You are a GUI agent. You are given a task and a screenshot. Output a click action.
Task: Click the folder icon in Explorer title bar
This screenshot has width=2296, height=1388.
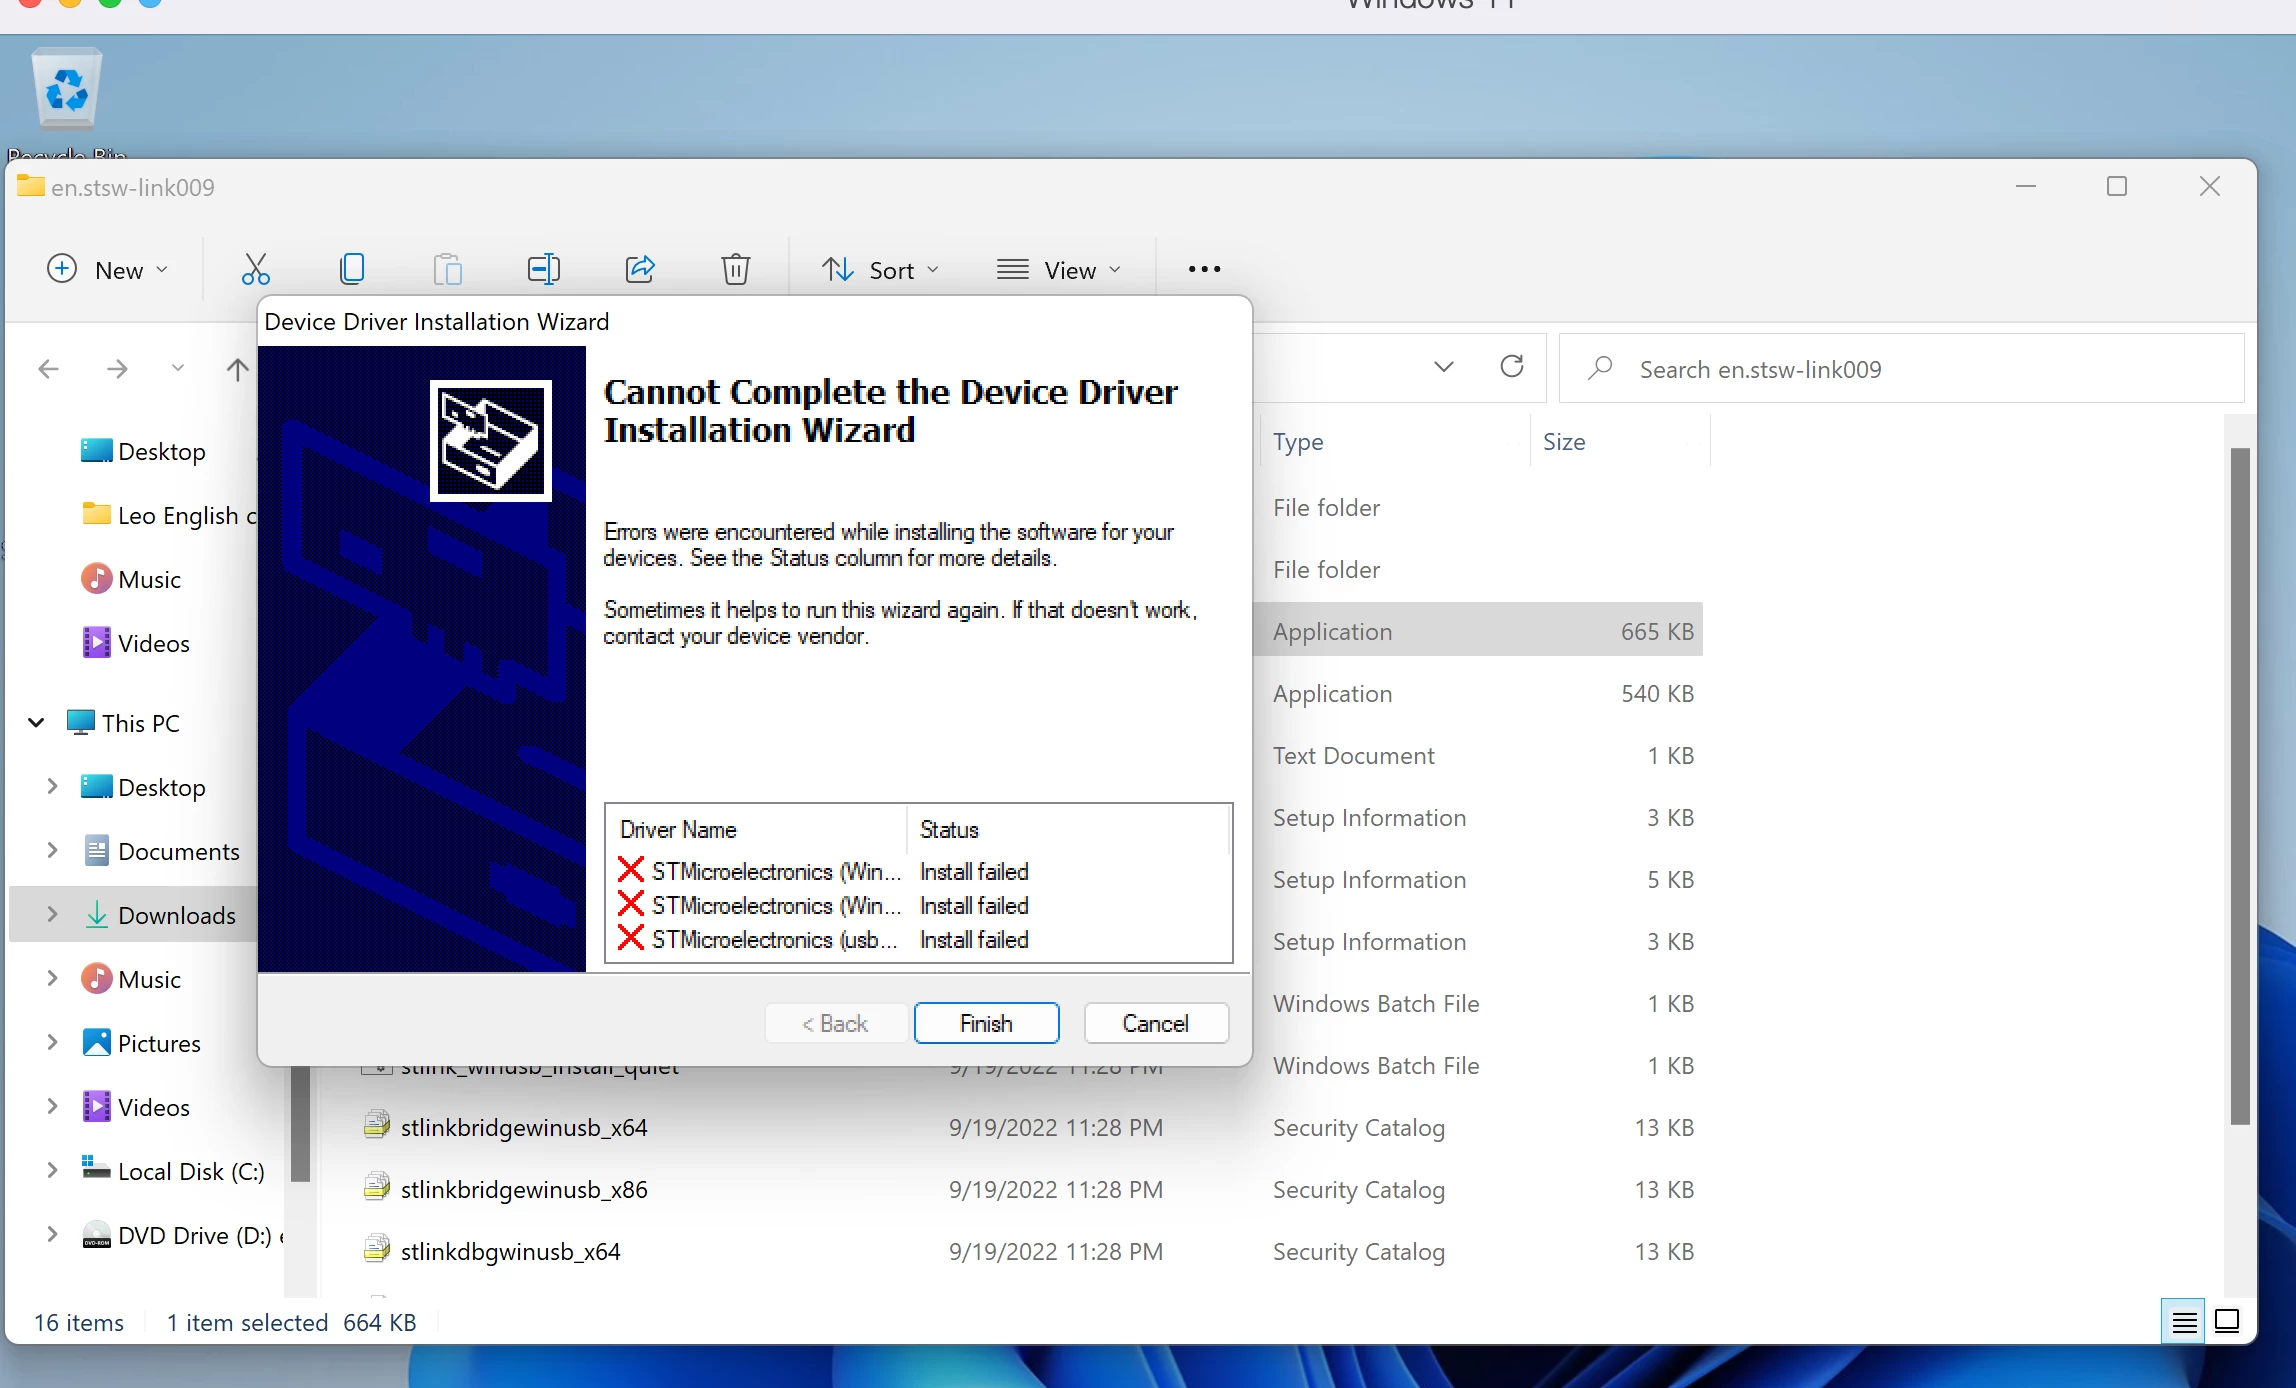(x=30, y=186)
